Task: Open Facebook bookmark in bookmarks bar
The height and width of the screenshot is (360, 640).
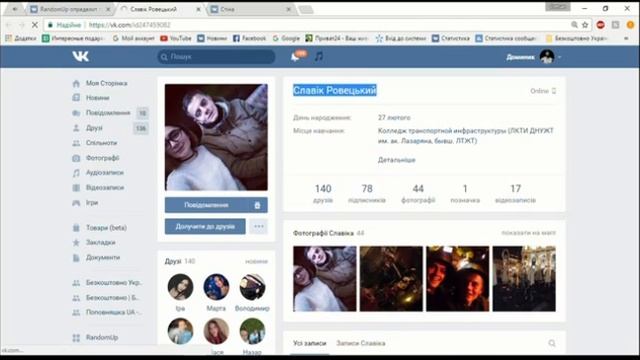Action: pos(249,38)
